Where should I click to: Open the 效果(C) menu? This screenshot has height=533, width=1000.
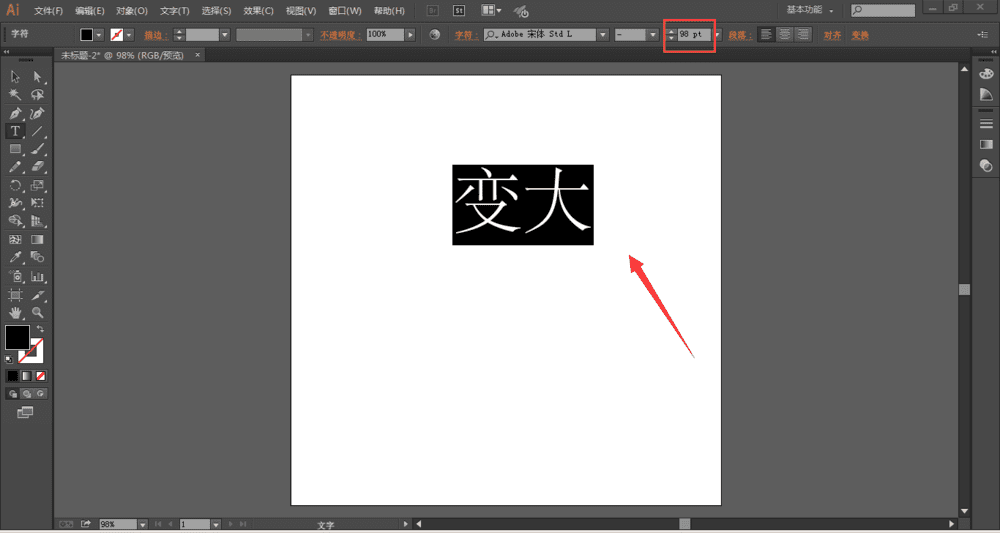click(x=258, y=11)
